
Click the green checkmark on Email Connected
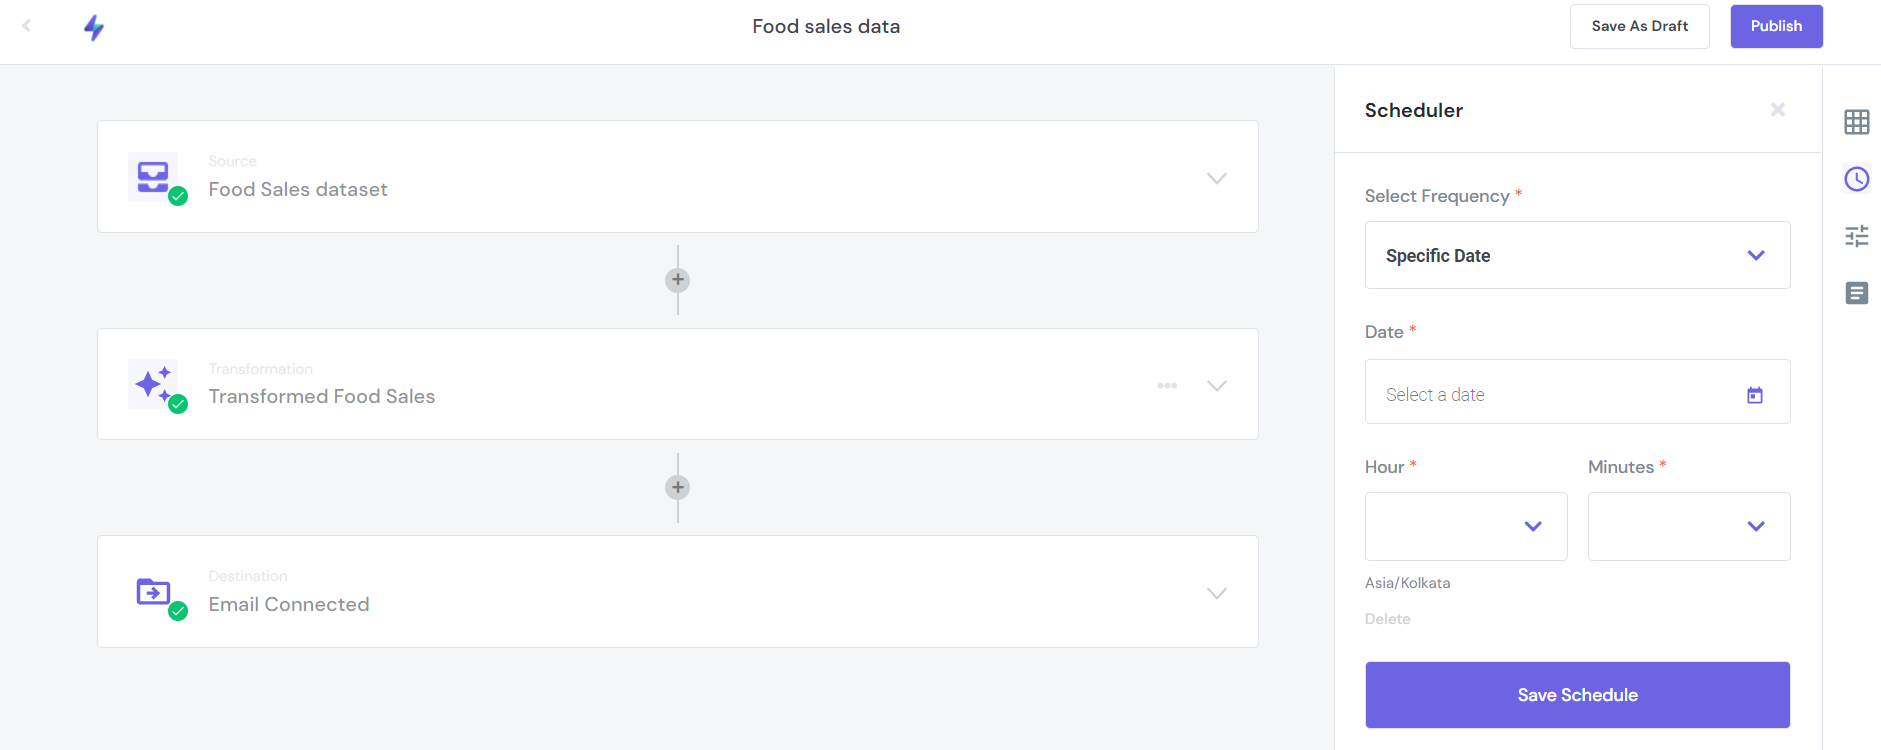tap(178, 611)
